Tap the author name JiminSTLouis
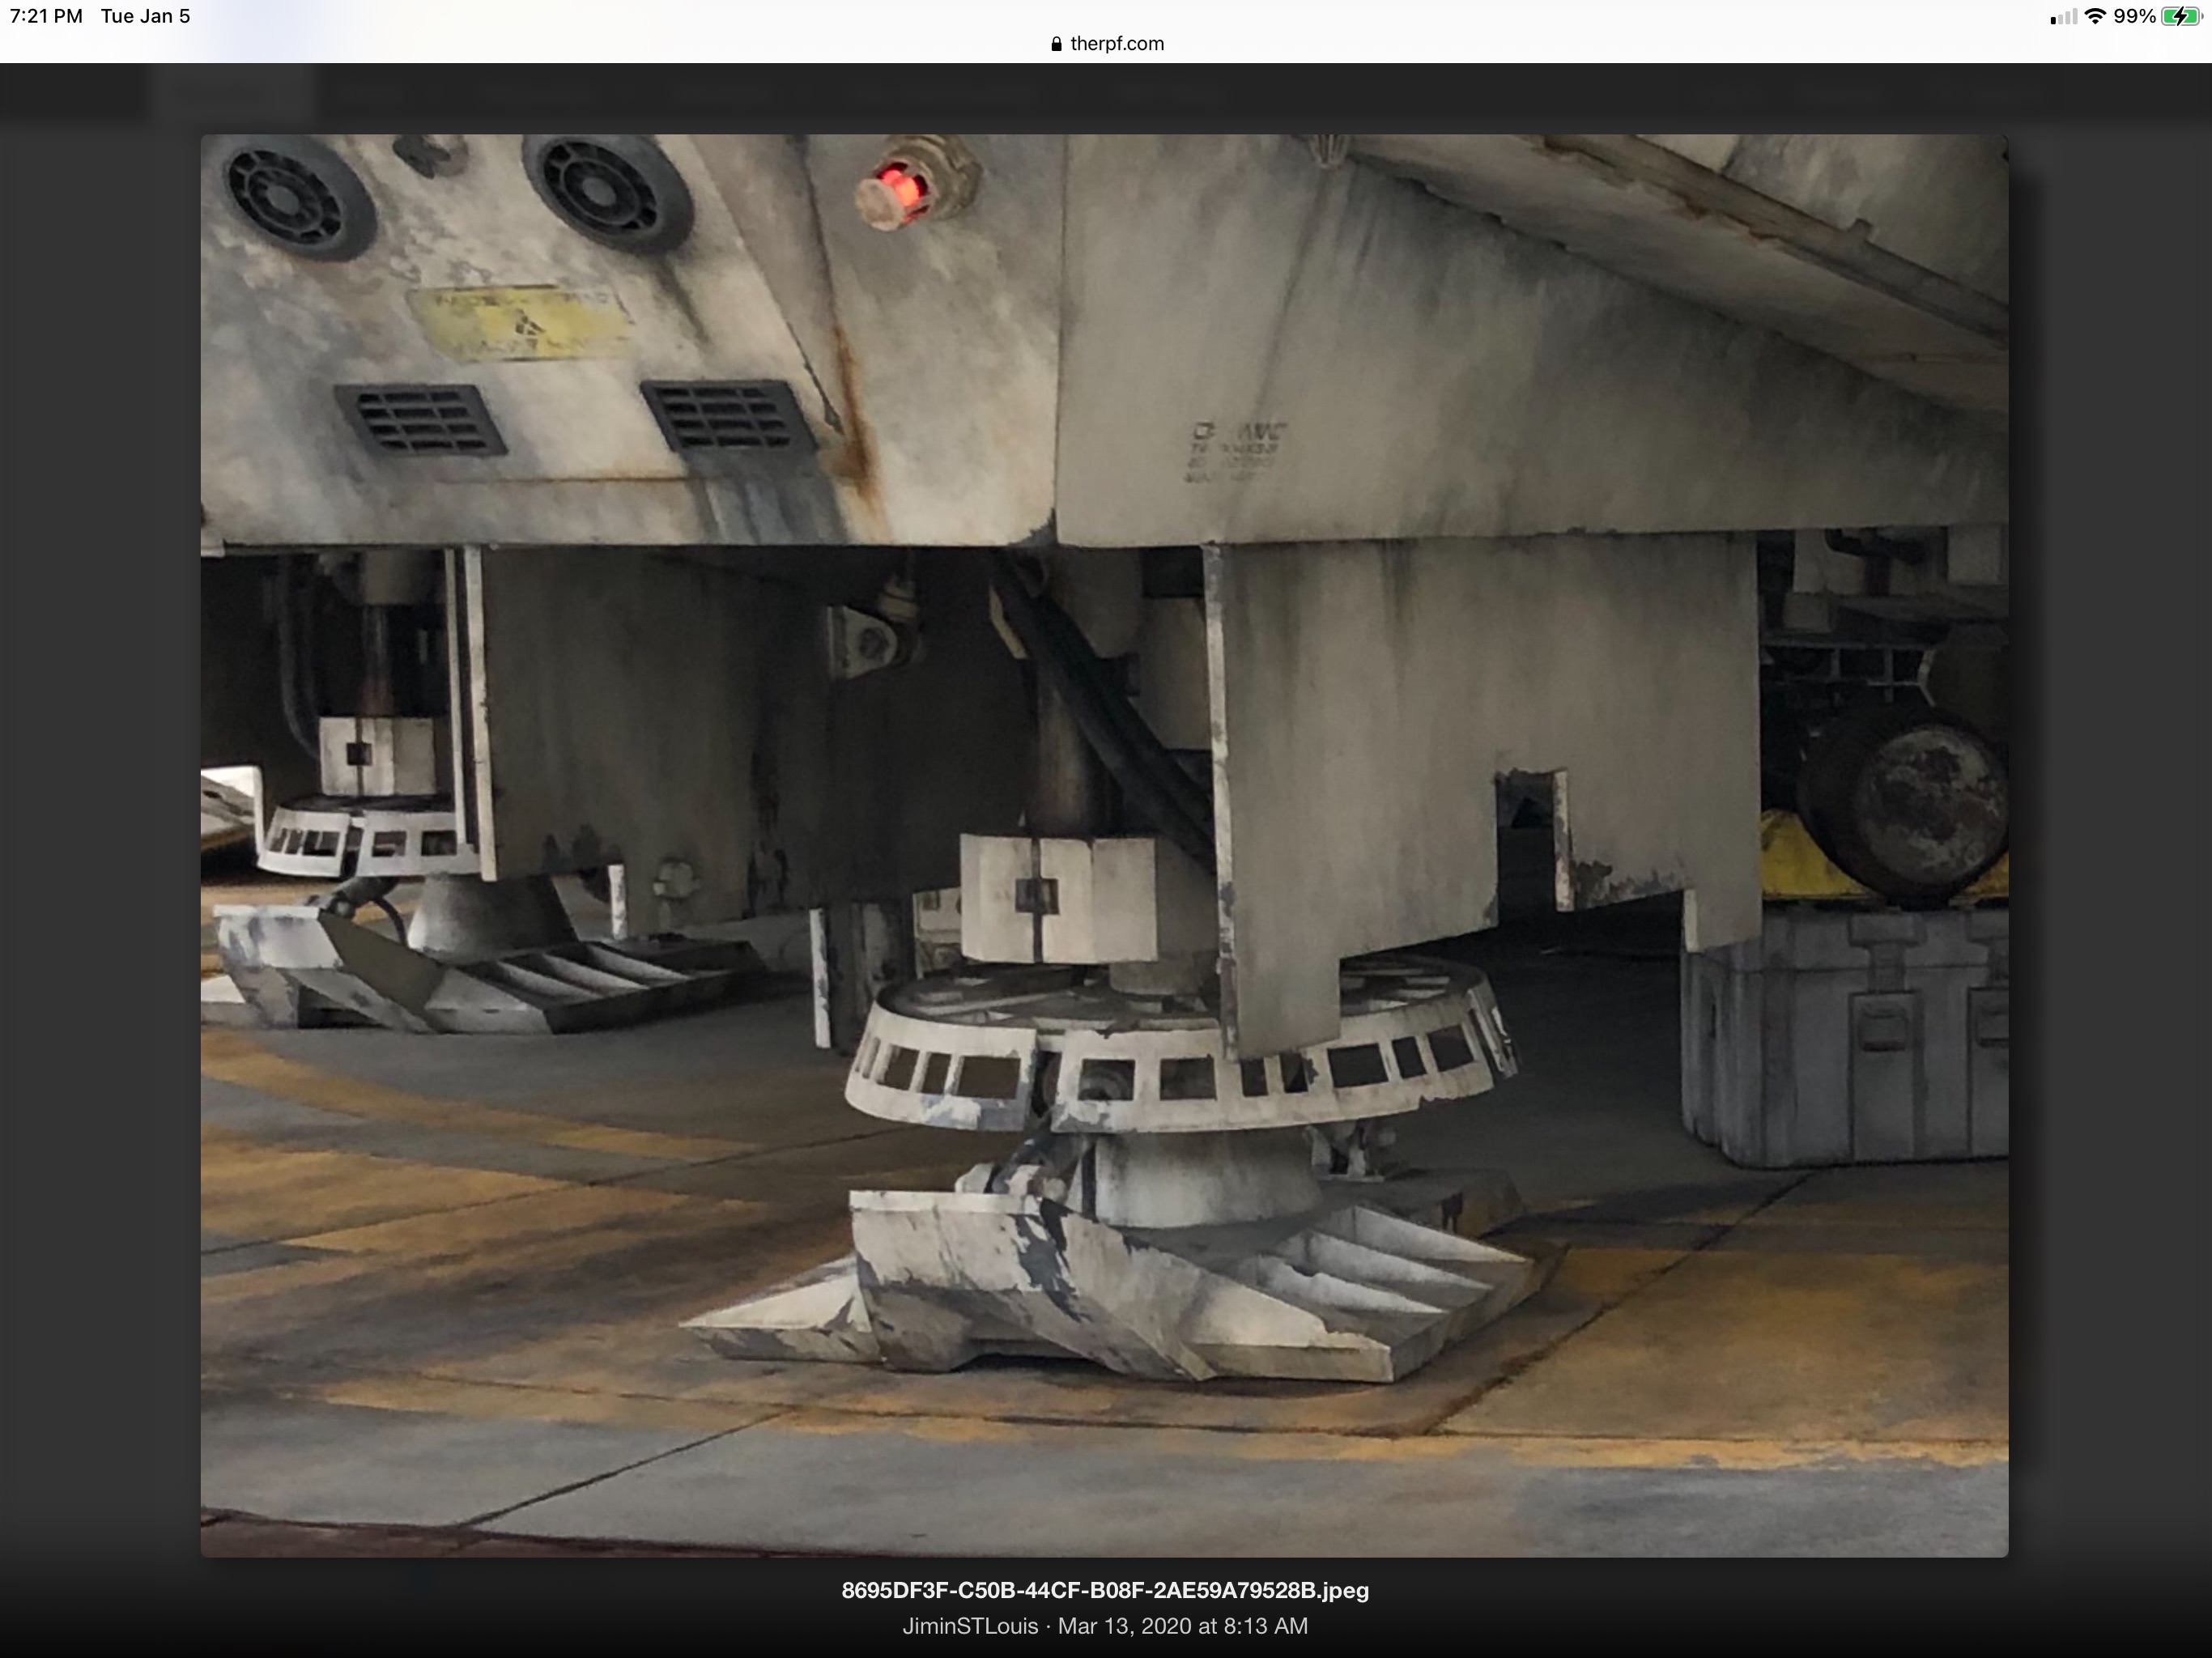This screenshot has width=2212, height=1658. [970, 1626]
